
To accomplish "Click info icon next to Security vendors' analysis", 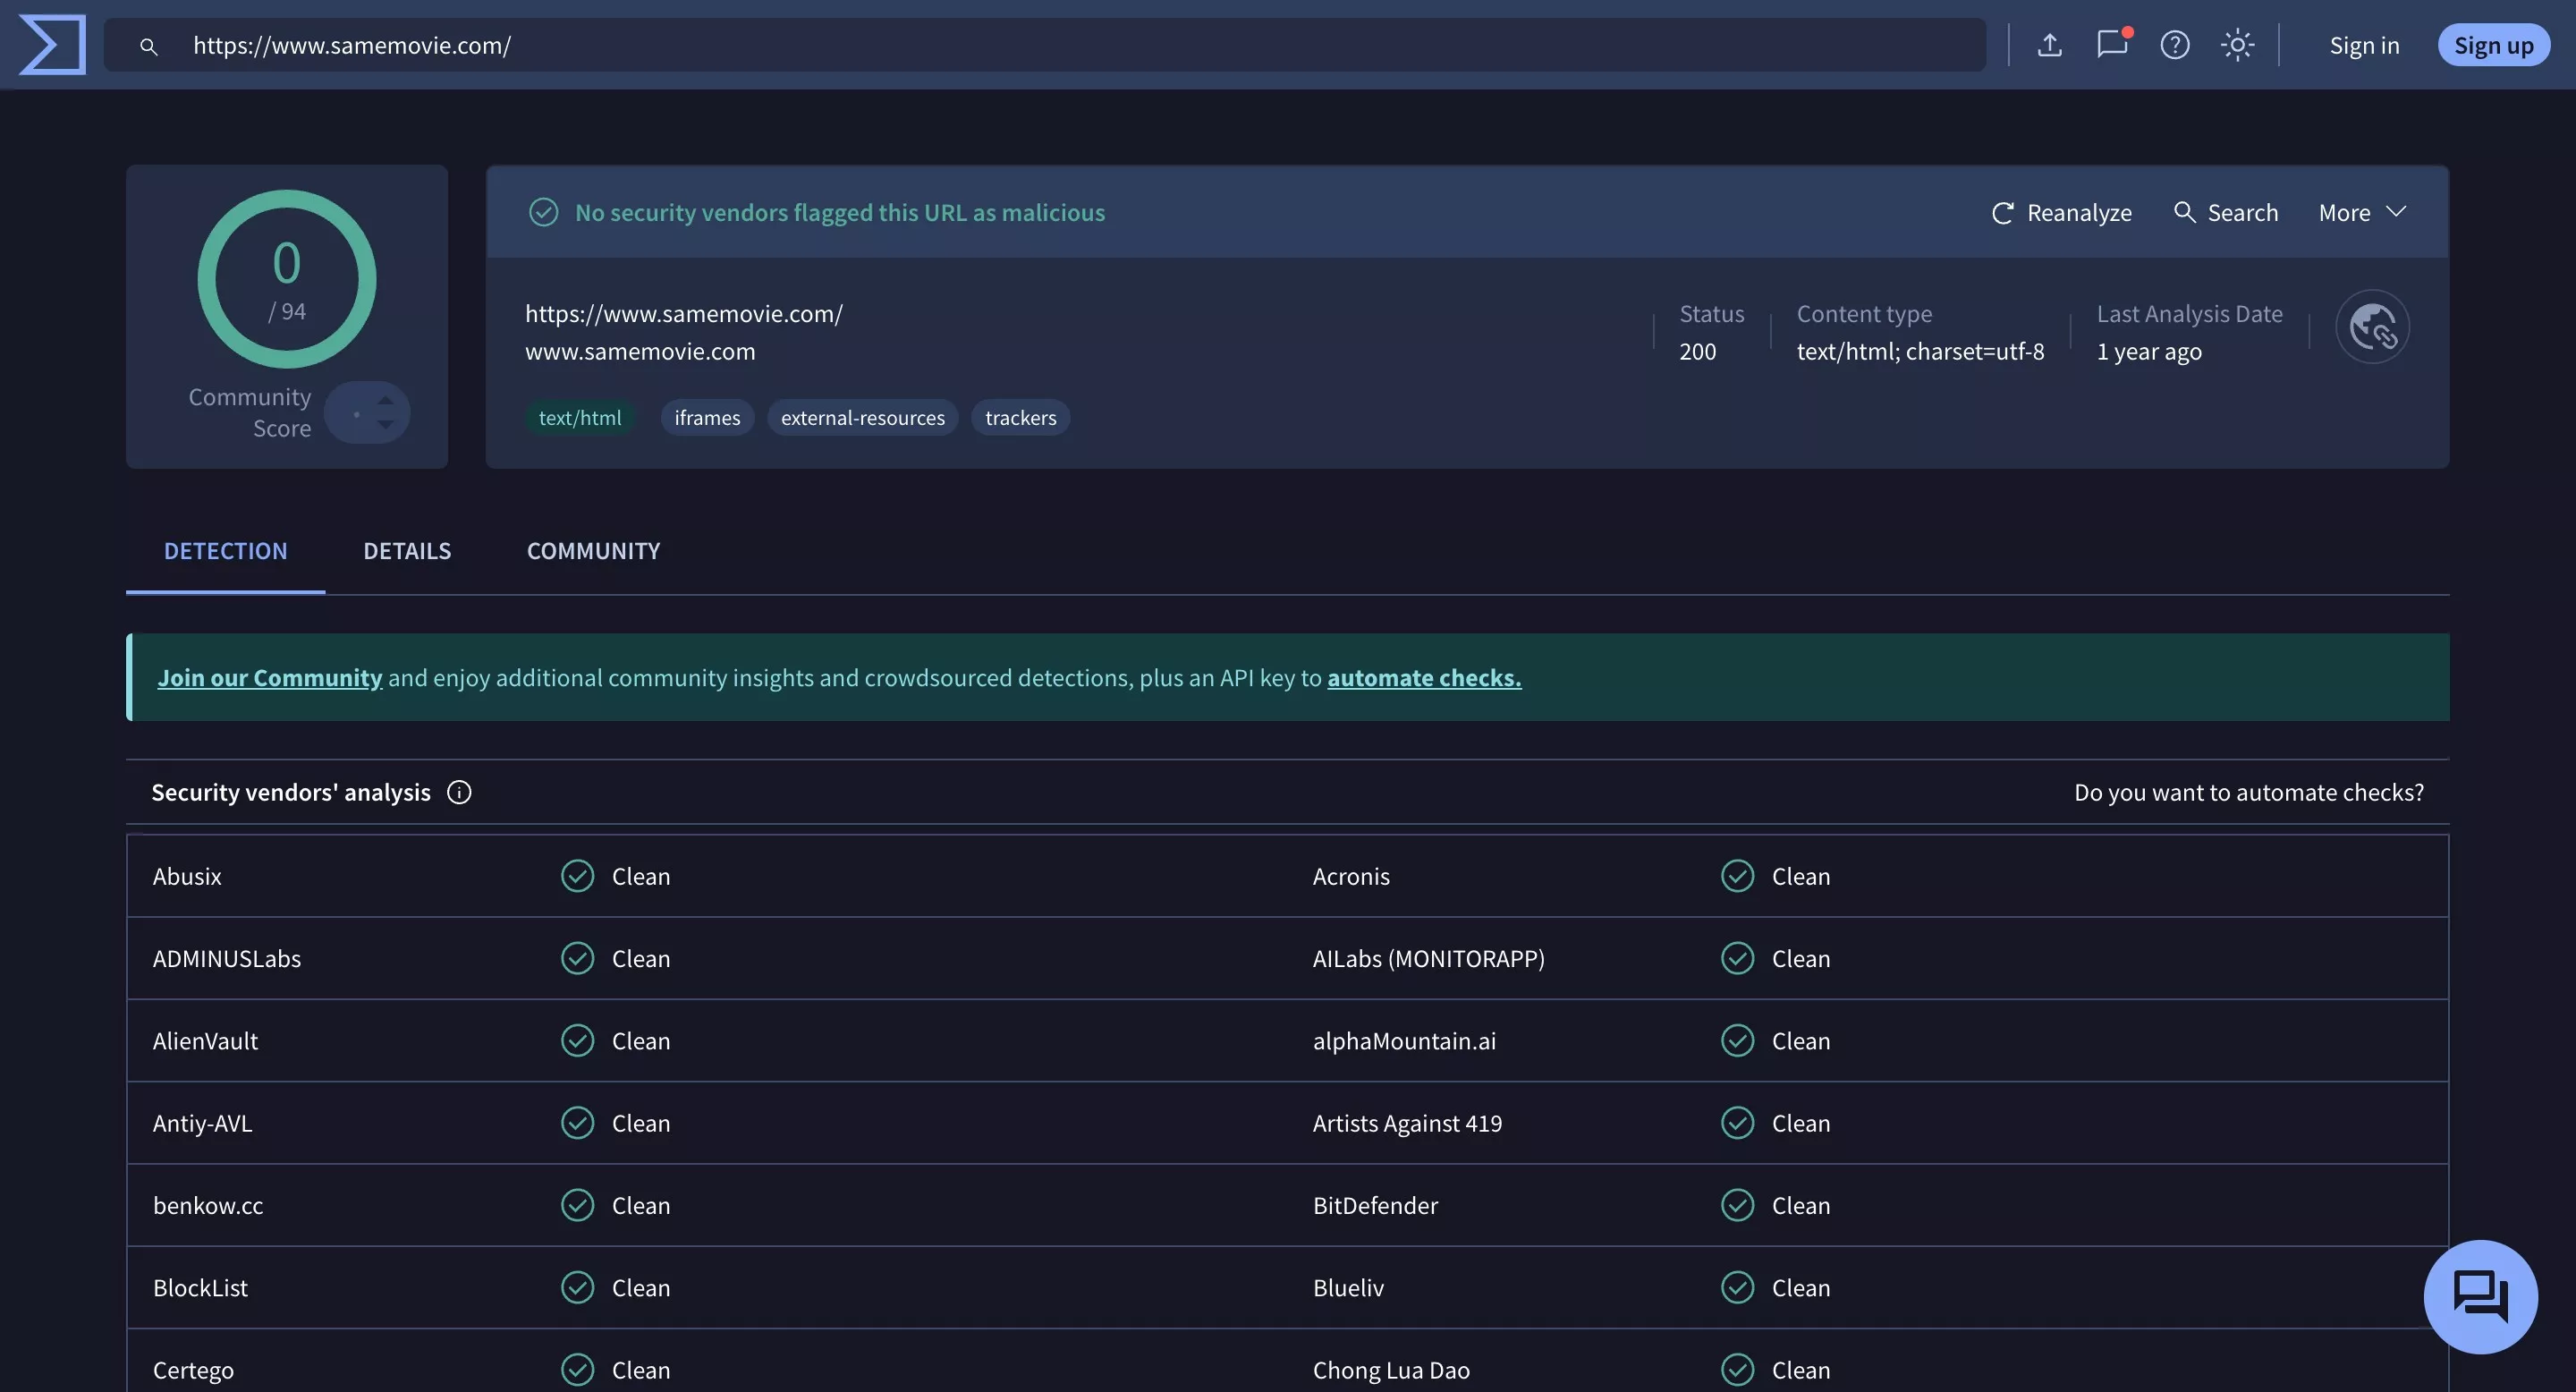I will click(459, 793).
